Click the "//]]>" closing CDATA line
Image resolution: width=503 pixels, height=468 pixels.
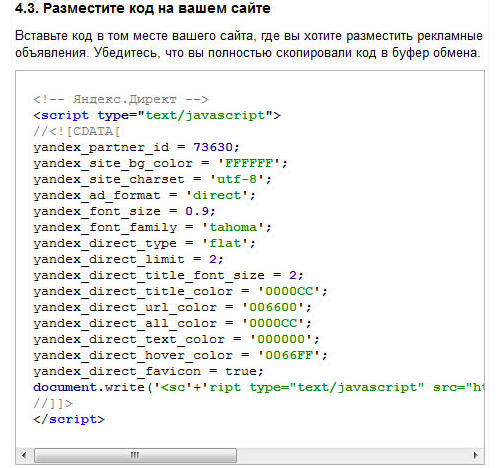[53, 403]
